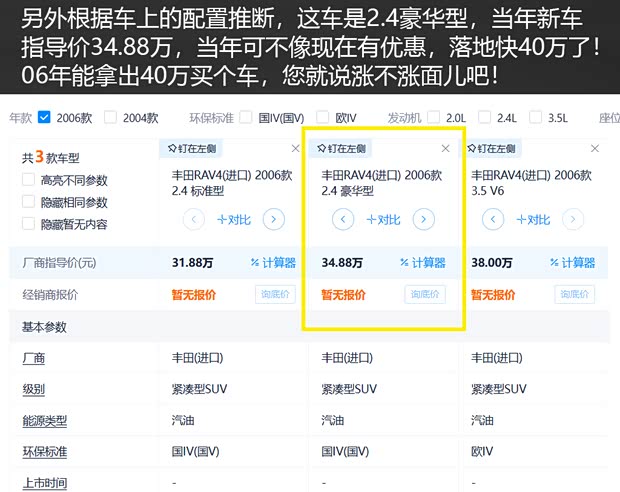Move 3.5 V6 column left with arrow

click(493, 219)
